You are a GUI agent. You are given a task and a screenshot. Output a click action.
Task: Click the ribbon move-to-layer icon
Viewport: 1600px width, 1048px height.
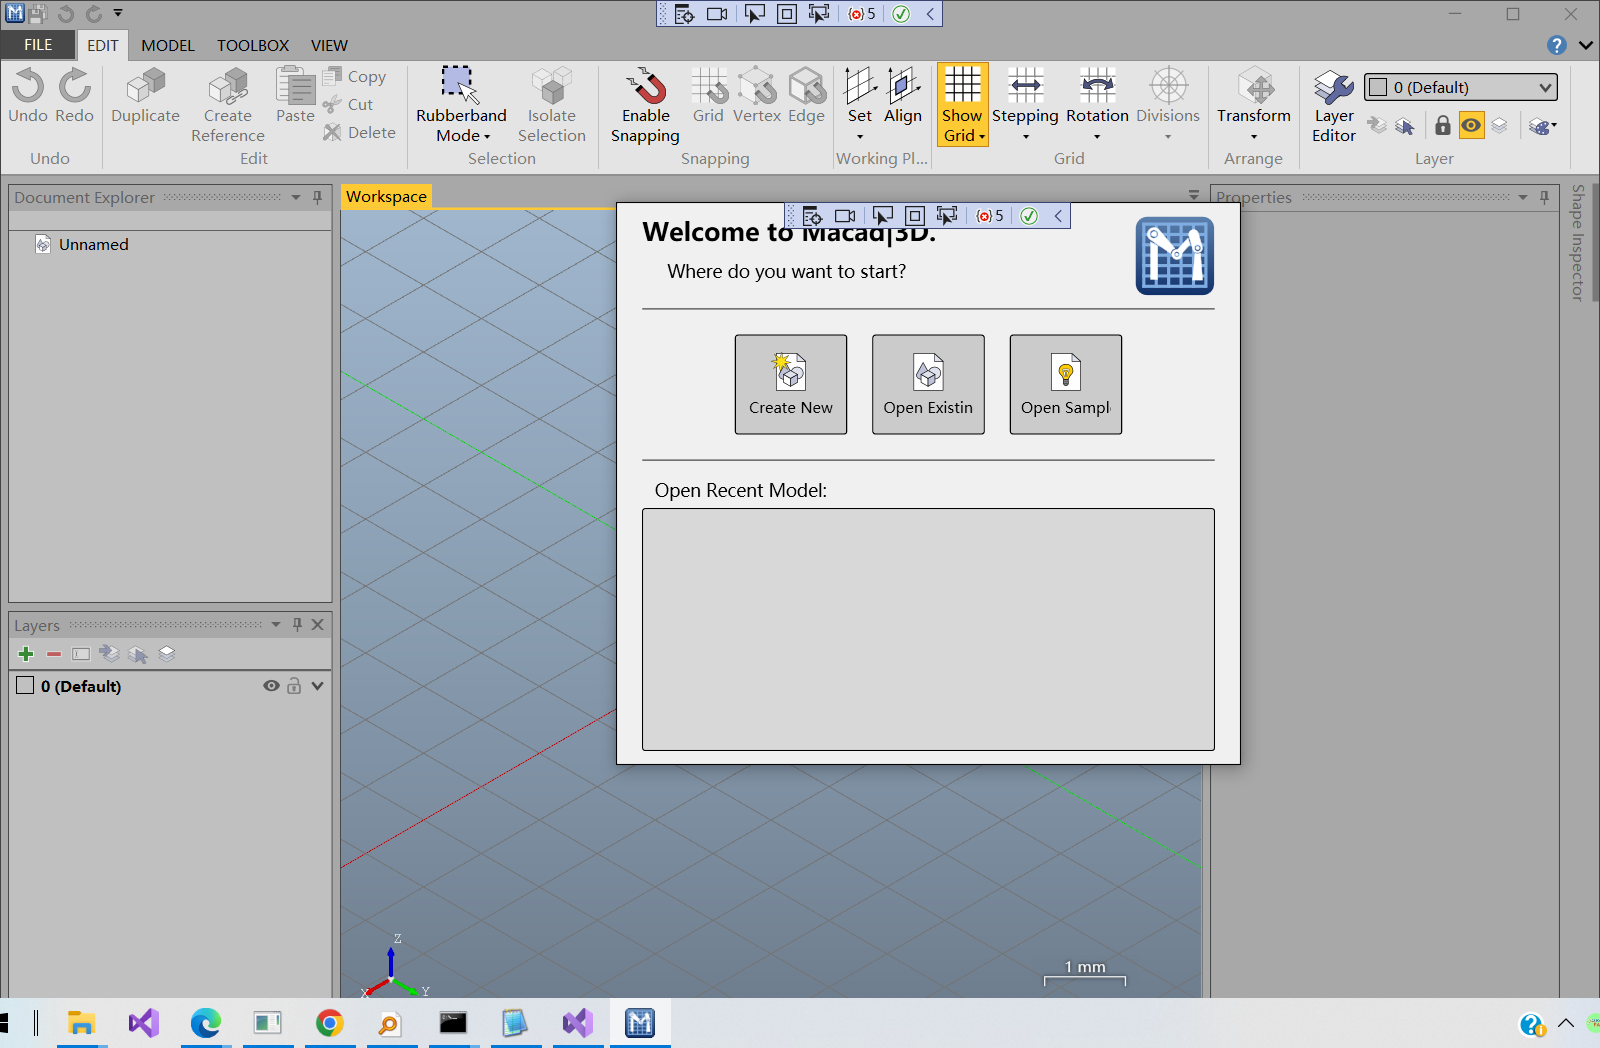pos(1378,126)
